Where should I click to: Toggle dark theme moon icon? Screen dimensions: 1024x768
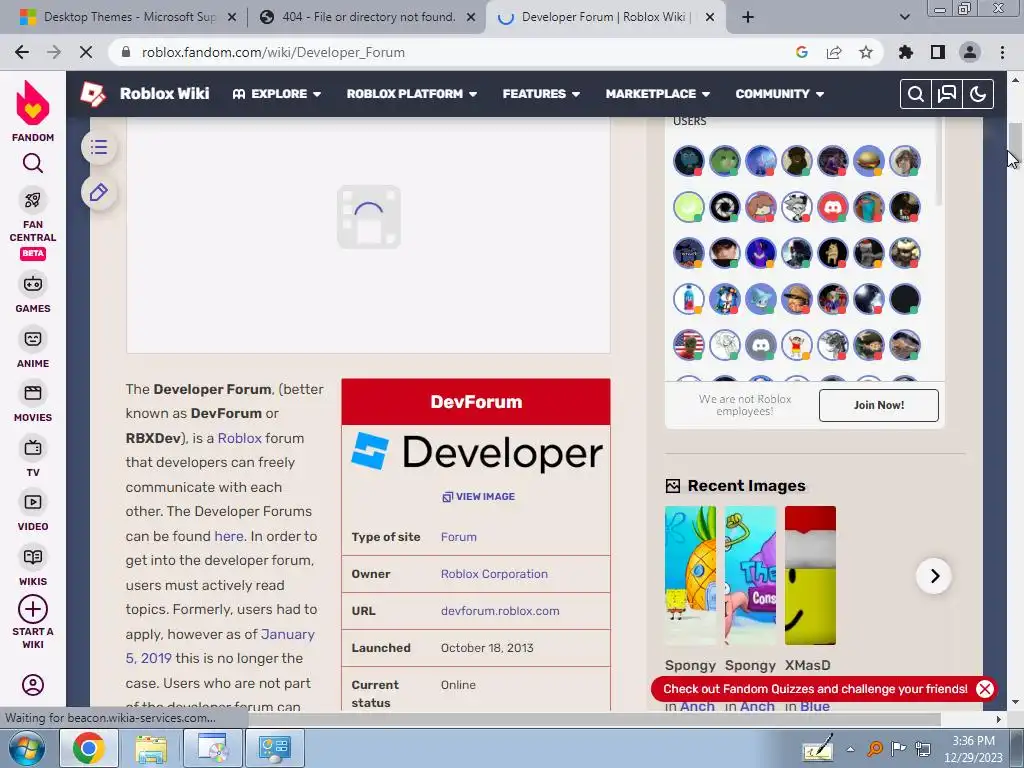tap(978, 94)
